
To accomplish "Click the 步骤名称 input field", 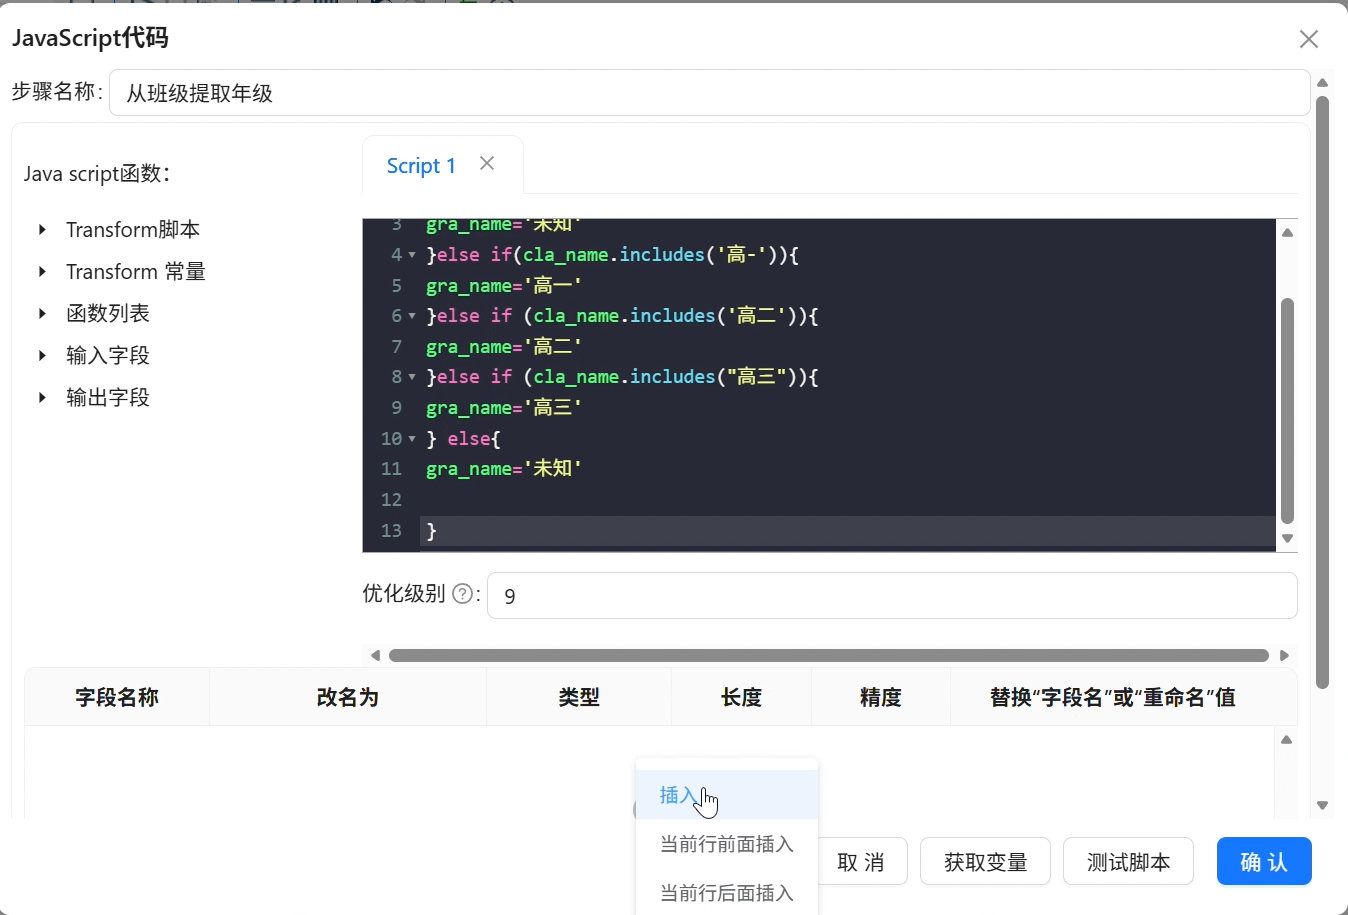I will [x=709, y=93].
